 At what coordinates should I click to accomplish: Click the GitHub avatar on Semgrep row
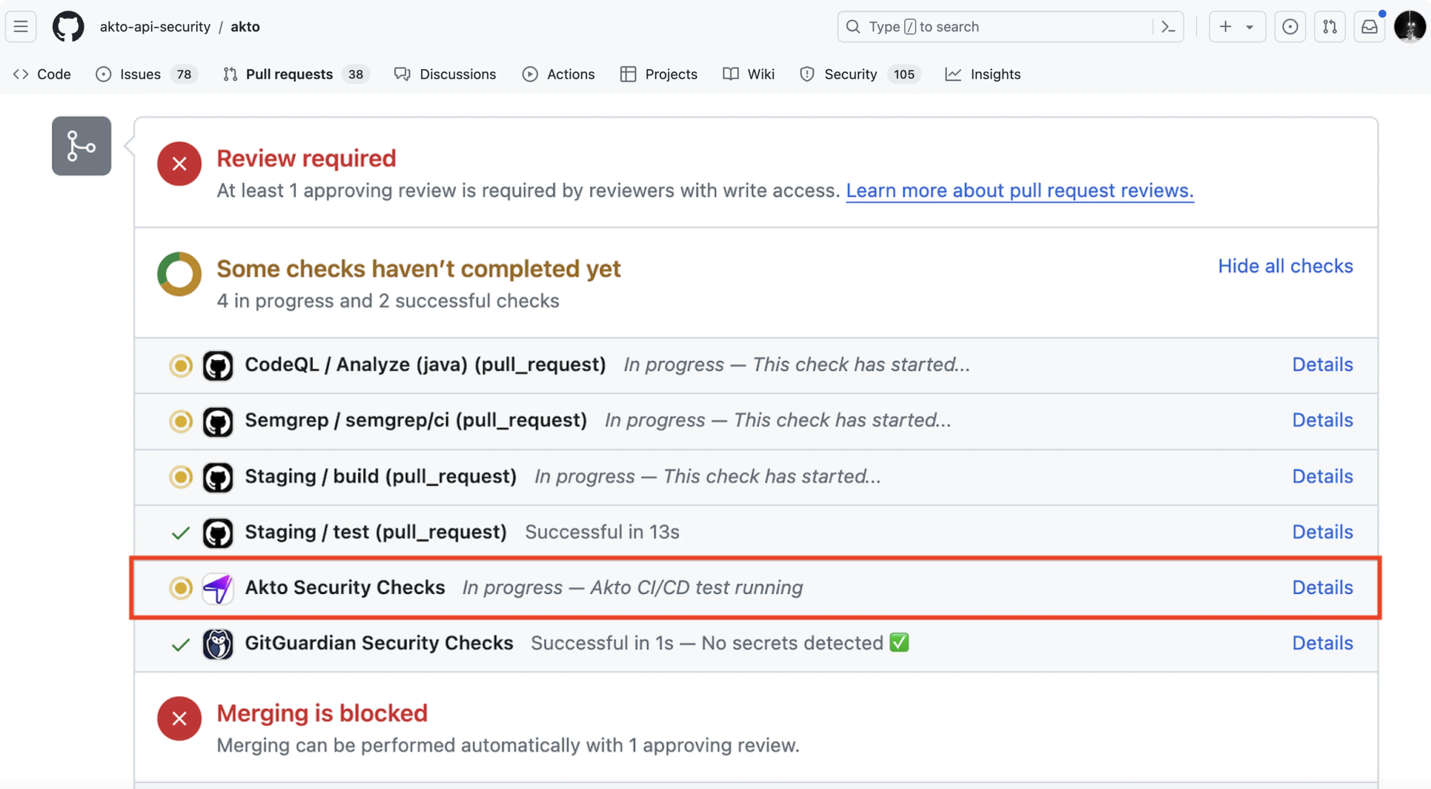tap(218, 422)
